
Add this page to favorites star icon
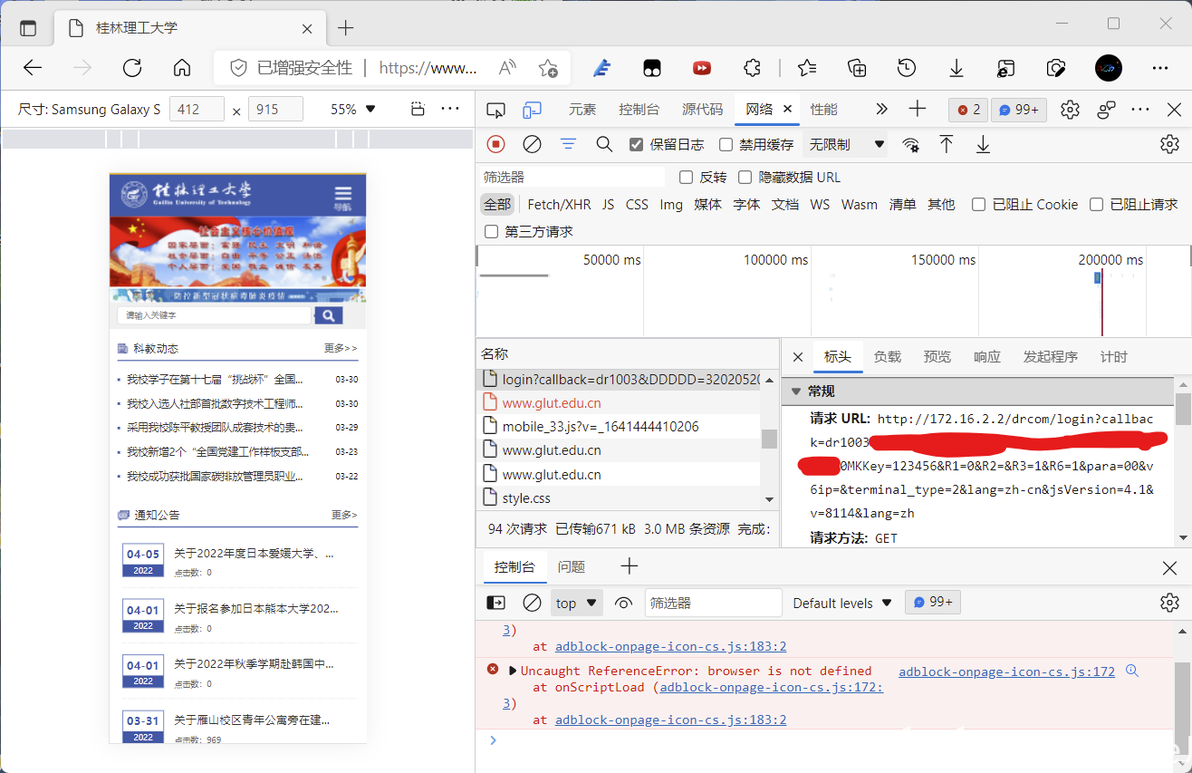[x=548, y=68]
